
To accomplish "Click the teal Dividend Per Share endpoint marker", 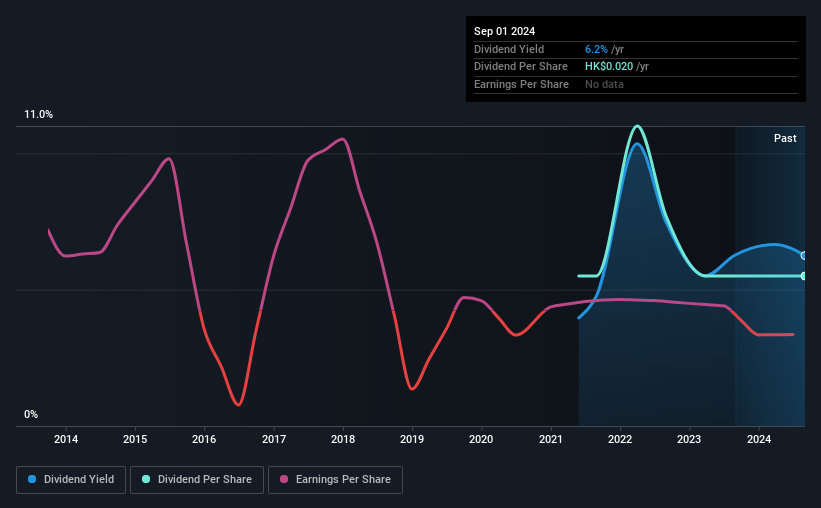I will pyautogui.click(x=804, y=276).
